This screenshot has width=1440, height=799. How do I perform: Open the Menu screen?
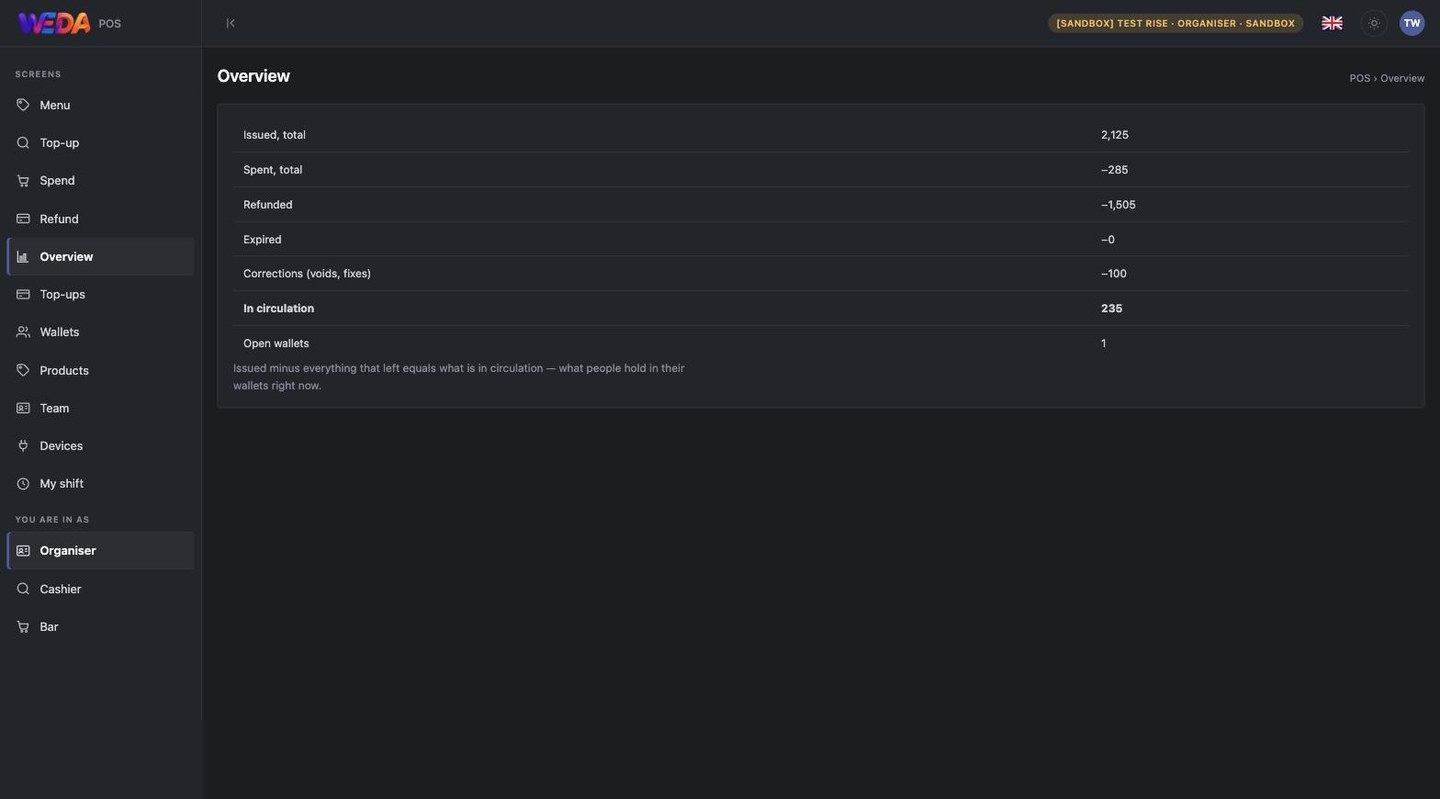pos(100,105)
